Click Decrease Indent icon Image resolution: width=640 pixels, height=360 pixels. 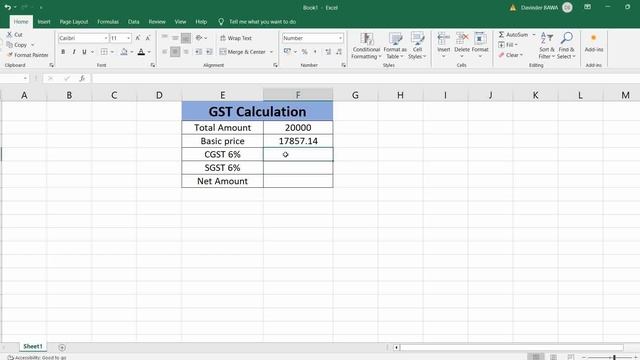(x=198, y=52)
